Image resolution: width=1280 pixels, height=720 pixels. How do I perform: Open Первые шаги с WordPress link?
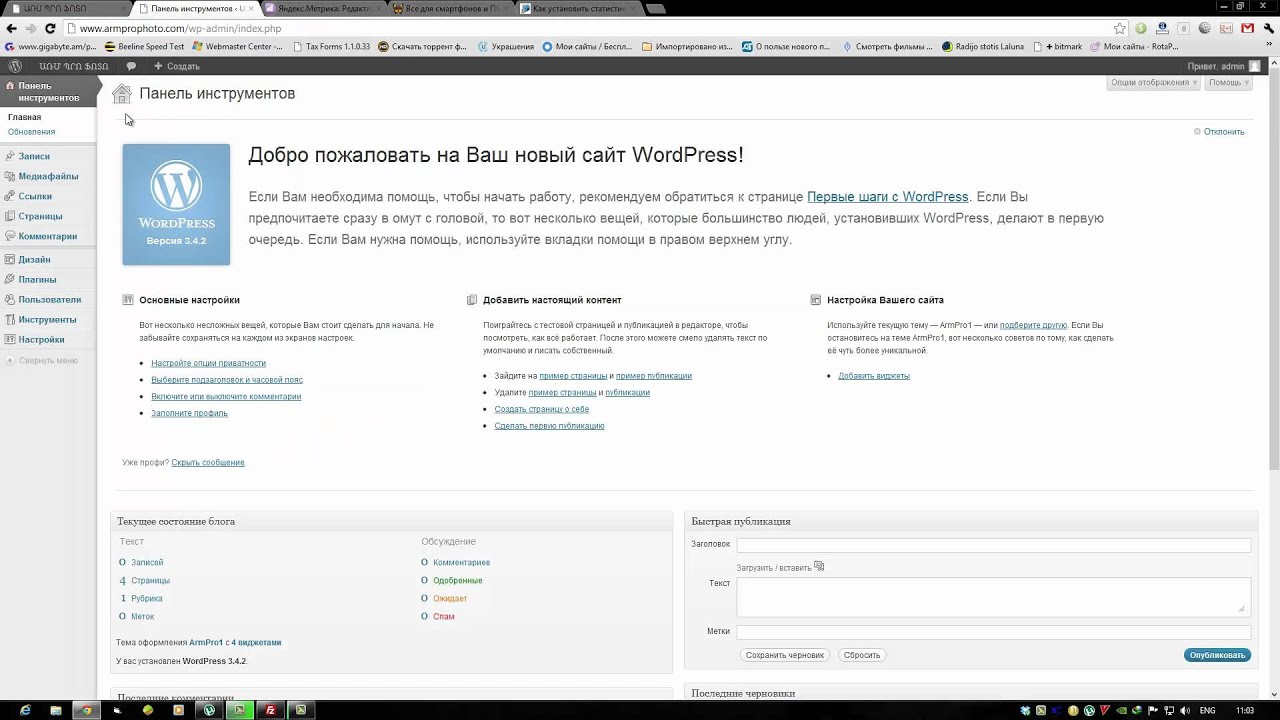pyautogui.click(x=887, y=197)
